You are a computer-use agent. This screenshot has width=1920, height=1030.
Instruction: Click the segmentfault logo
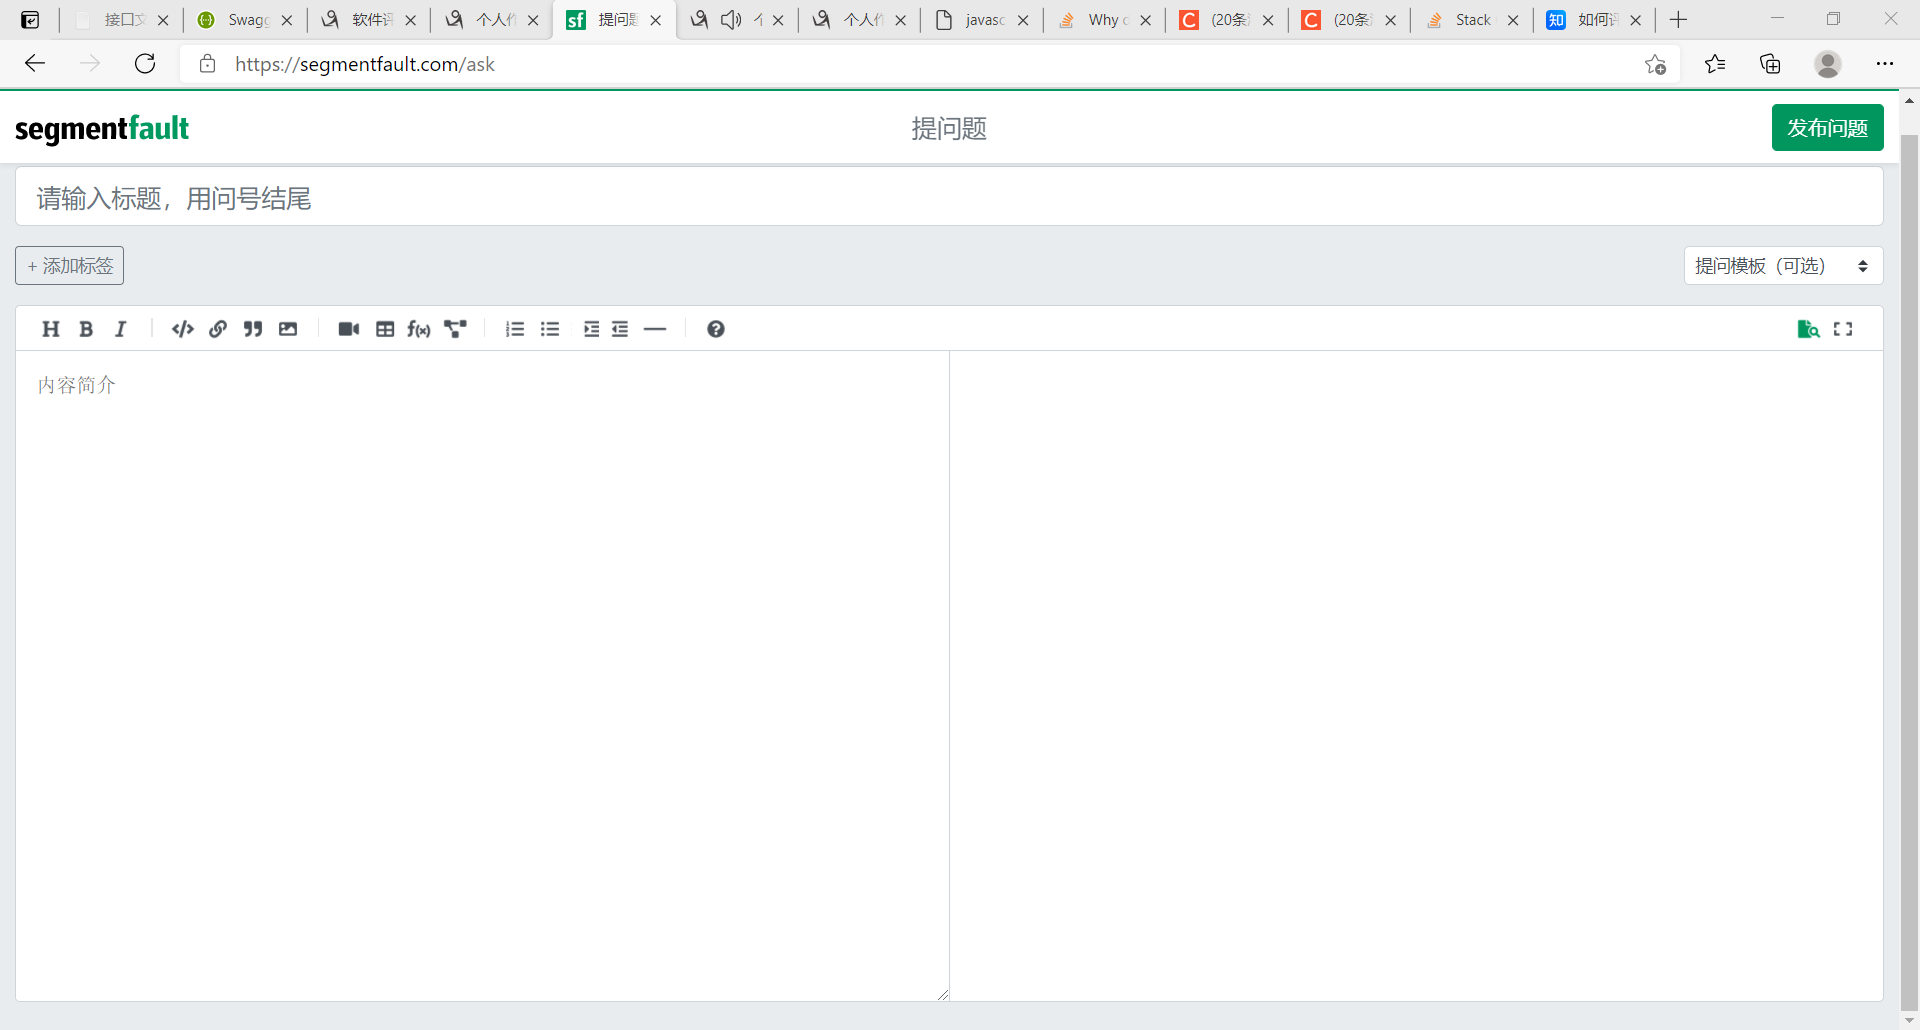coord(102,129)
